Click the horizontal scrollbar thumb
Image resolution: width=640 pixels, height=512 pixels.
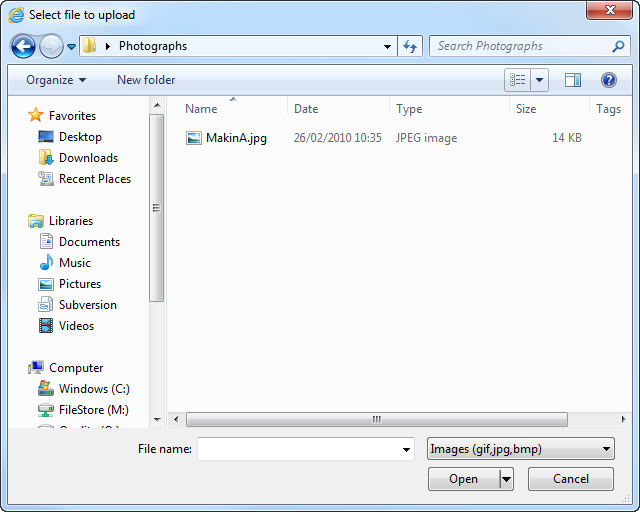[376, 420]
